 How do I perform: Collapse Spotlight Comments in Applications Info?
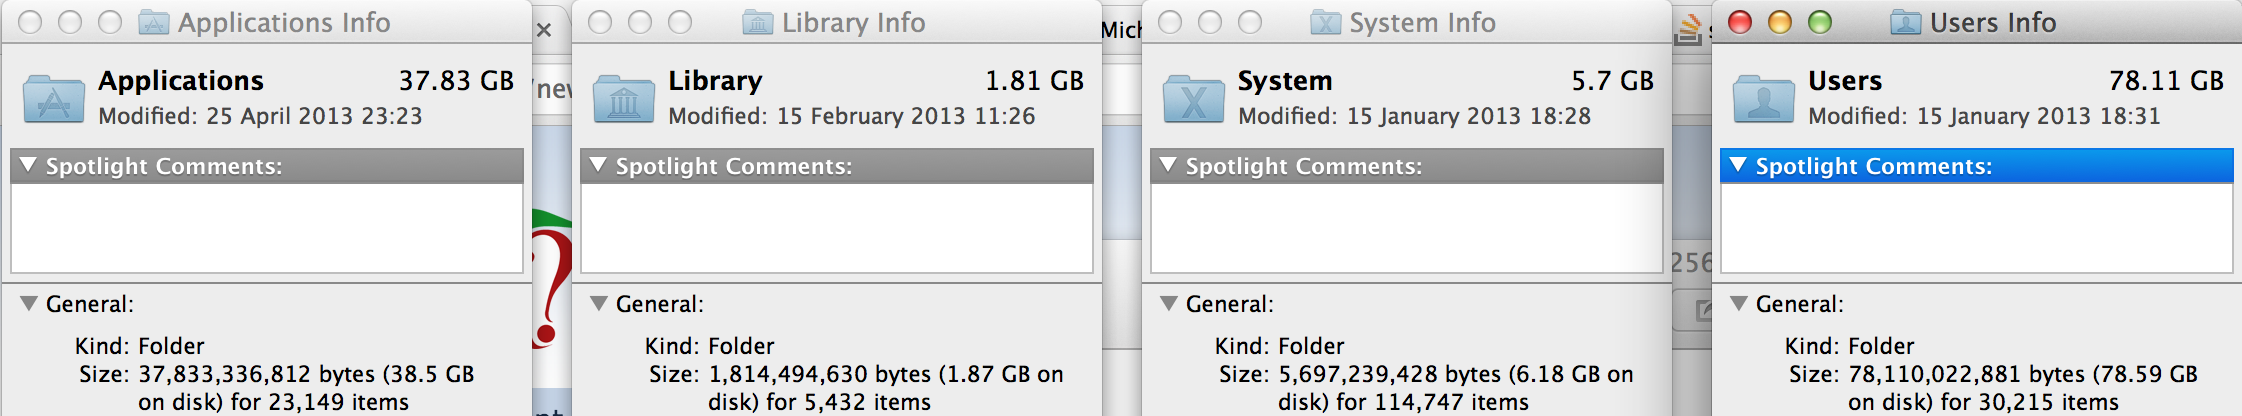click(x=28, y=165)
